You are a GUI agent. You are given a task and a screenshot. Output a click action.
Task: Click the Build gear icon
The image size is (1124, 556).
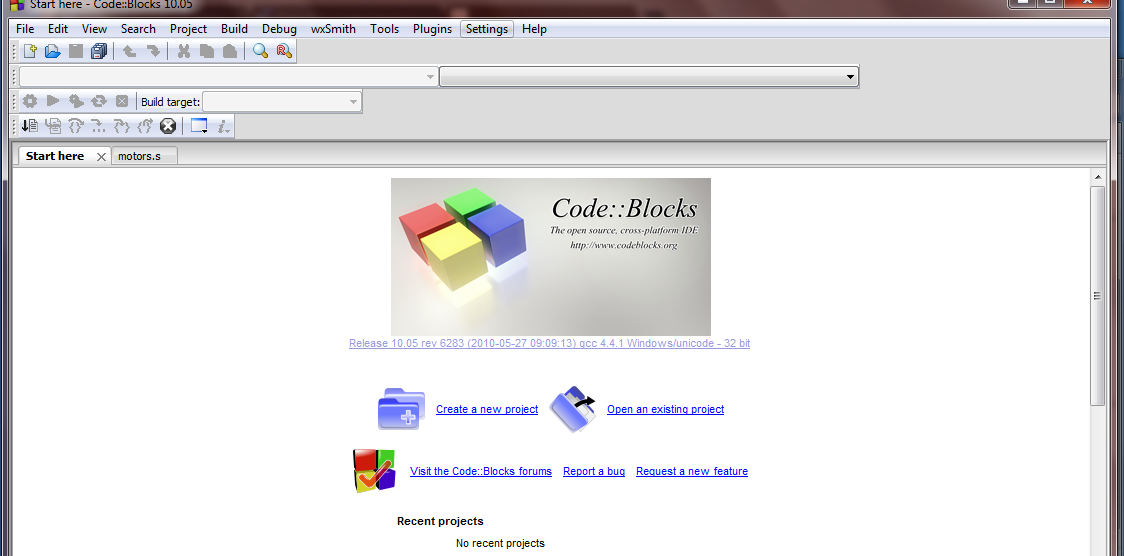(30, 101)
